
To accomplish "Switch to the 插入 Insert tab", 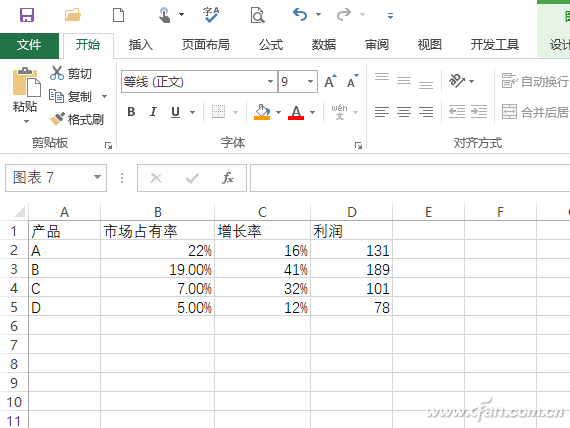I will pos(141,45).
